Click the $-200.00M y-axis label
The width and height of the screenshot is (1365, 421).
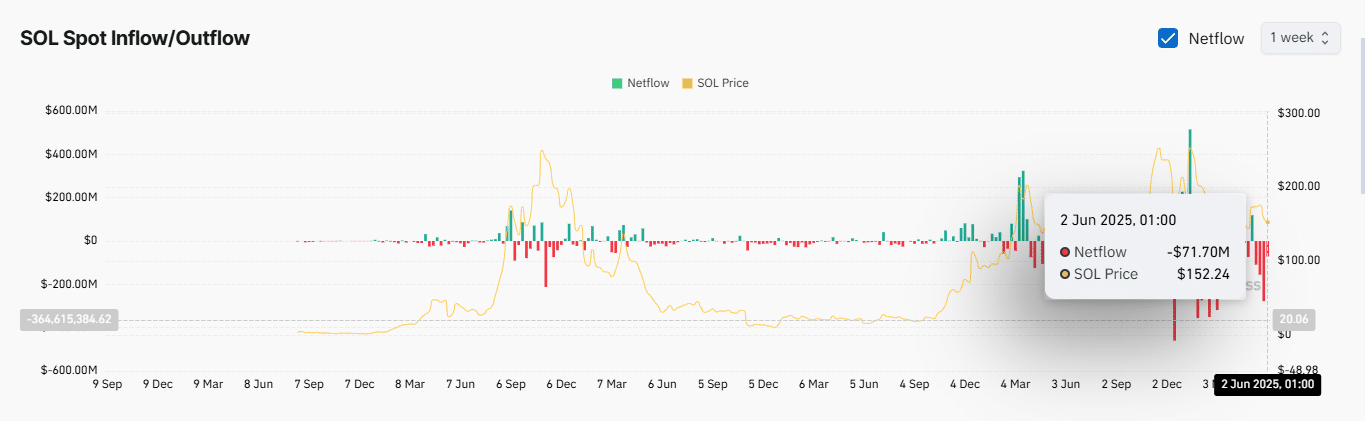[x=68, y=284]
